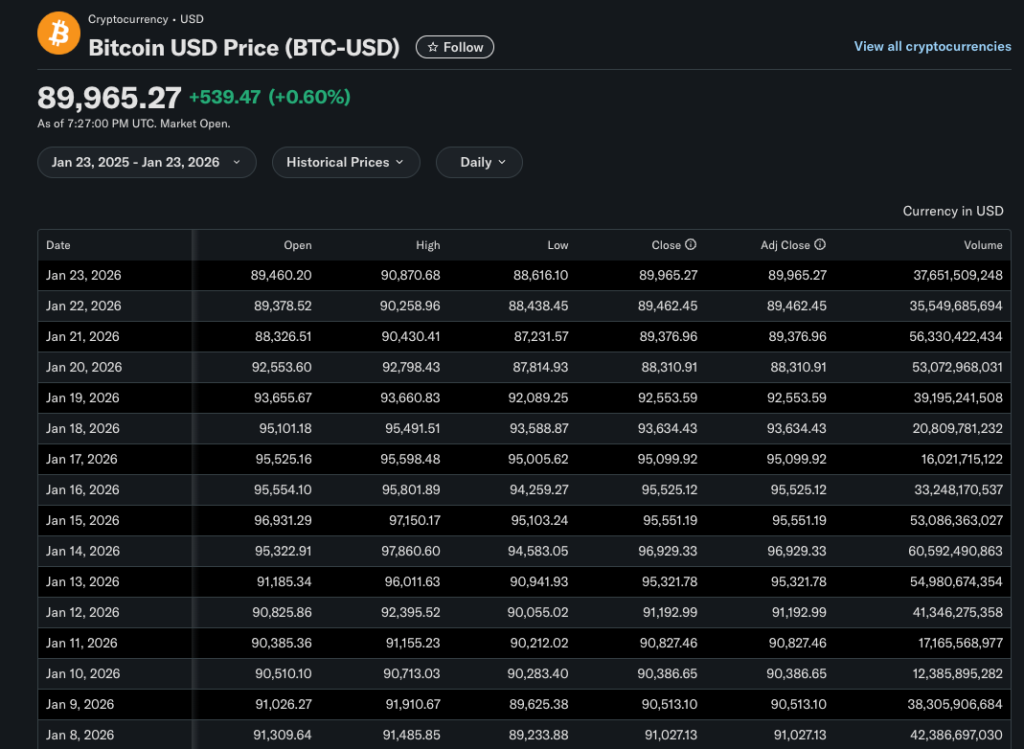Image resolution: width=1024 pixels, height=749 pixels.
Task: Click the 89,965.27 current price
Action: (110, 98)
